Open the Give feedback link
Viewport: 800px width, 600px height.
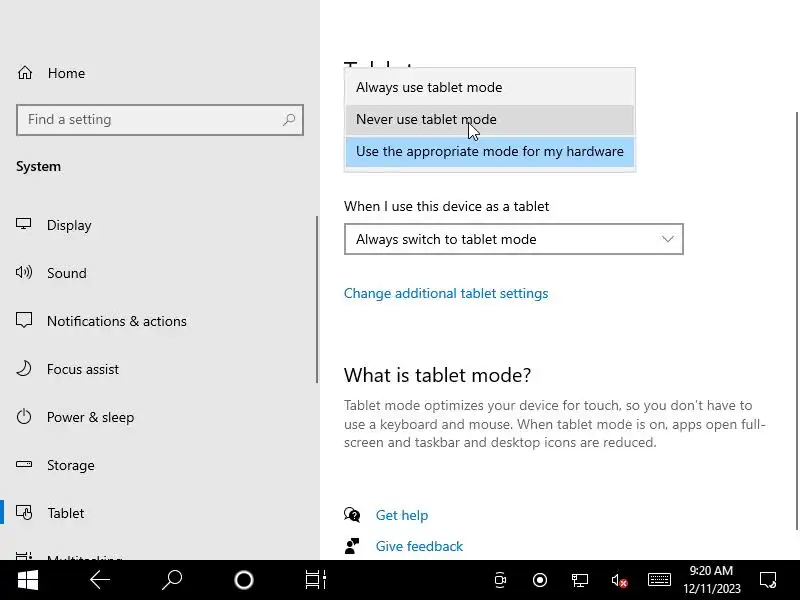419,546
